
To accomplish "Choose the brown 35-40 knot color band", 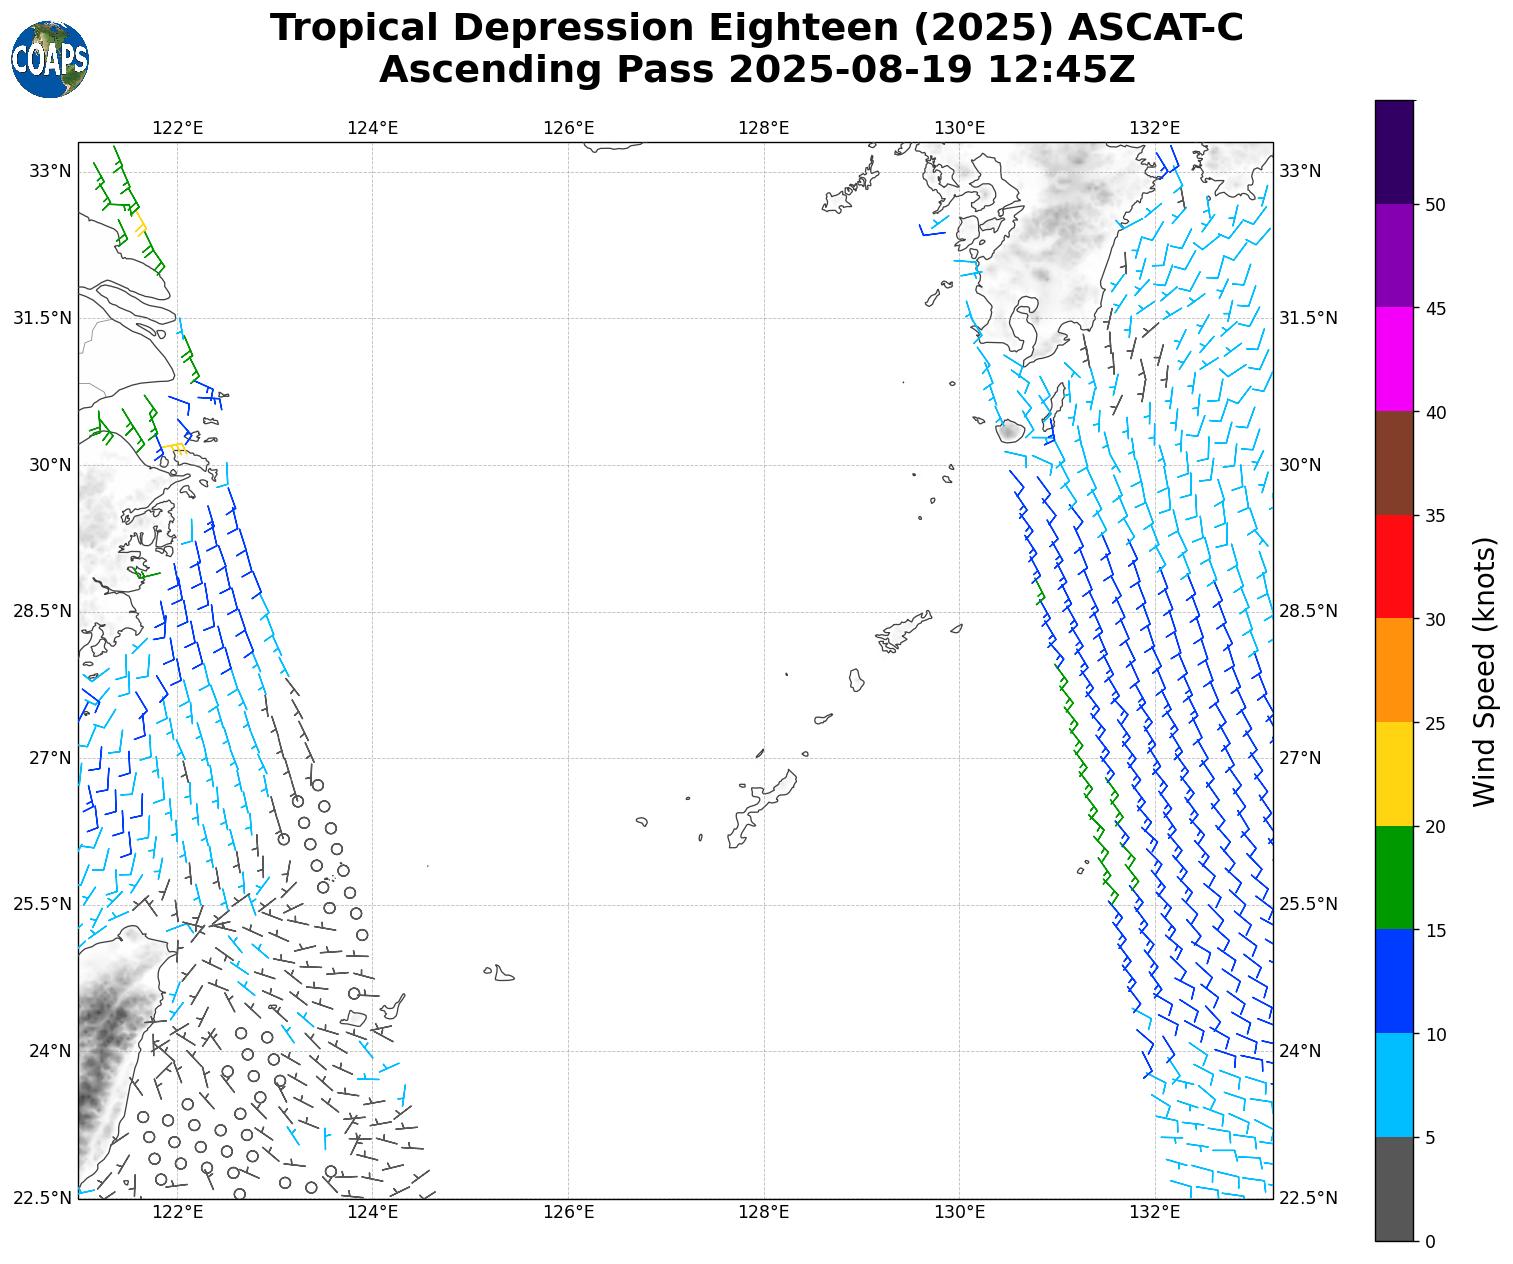I will tap(1394, 463).
